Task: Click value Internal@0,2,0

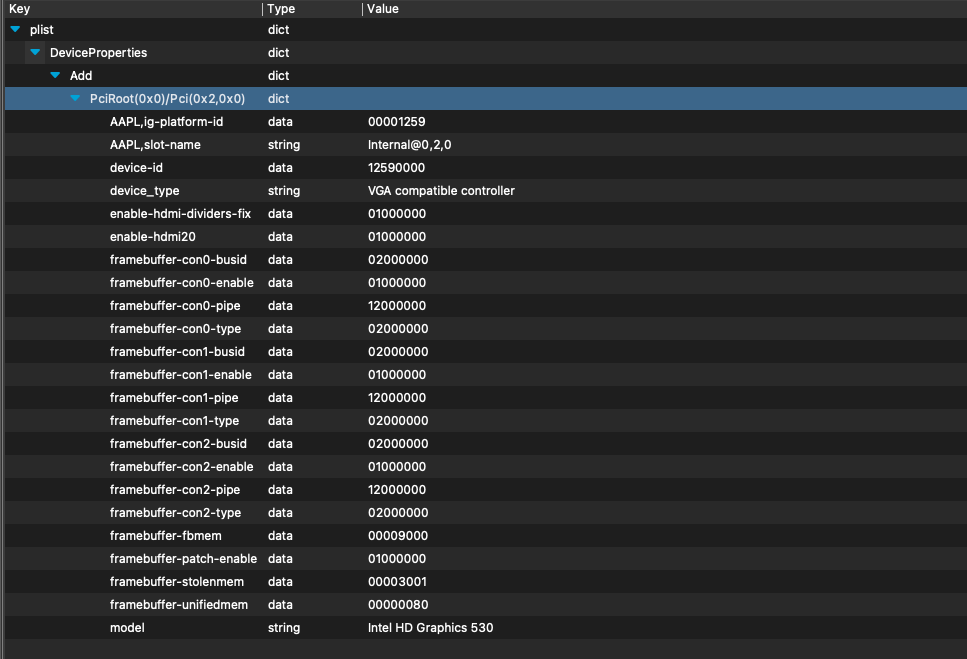Action: click(x=409, y=144)
